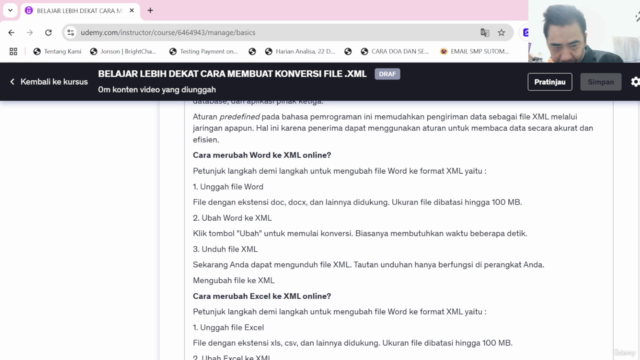The image size is (640, 360).
Task: Go back via Kembali ke kursus
Action: (x=49, y=82)
